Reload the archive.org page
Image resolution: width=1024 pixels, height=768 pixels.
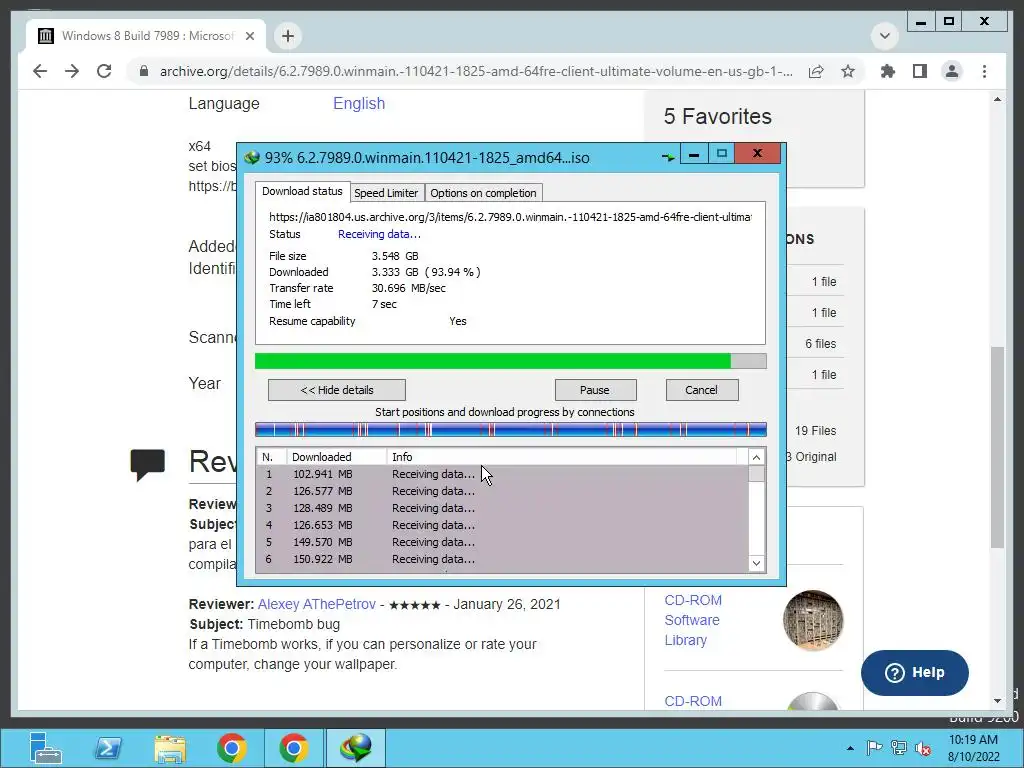(x=104, y=71)
